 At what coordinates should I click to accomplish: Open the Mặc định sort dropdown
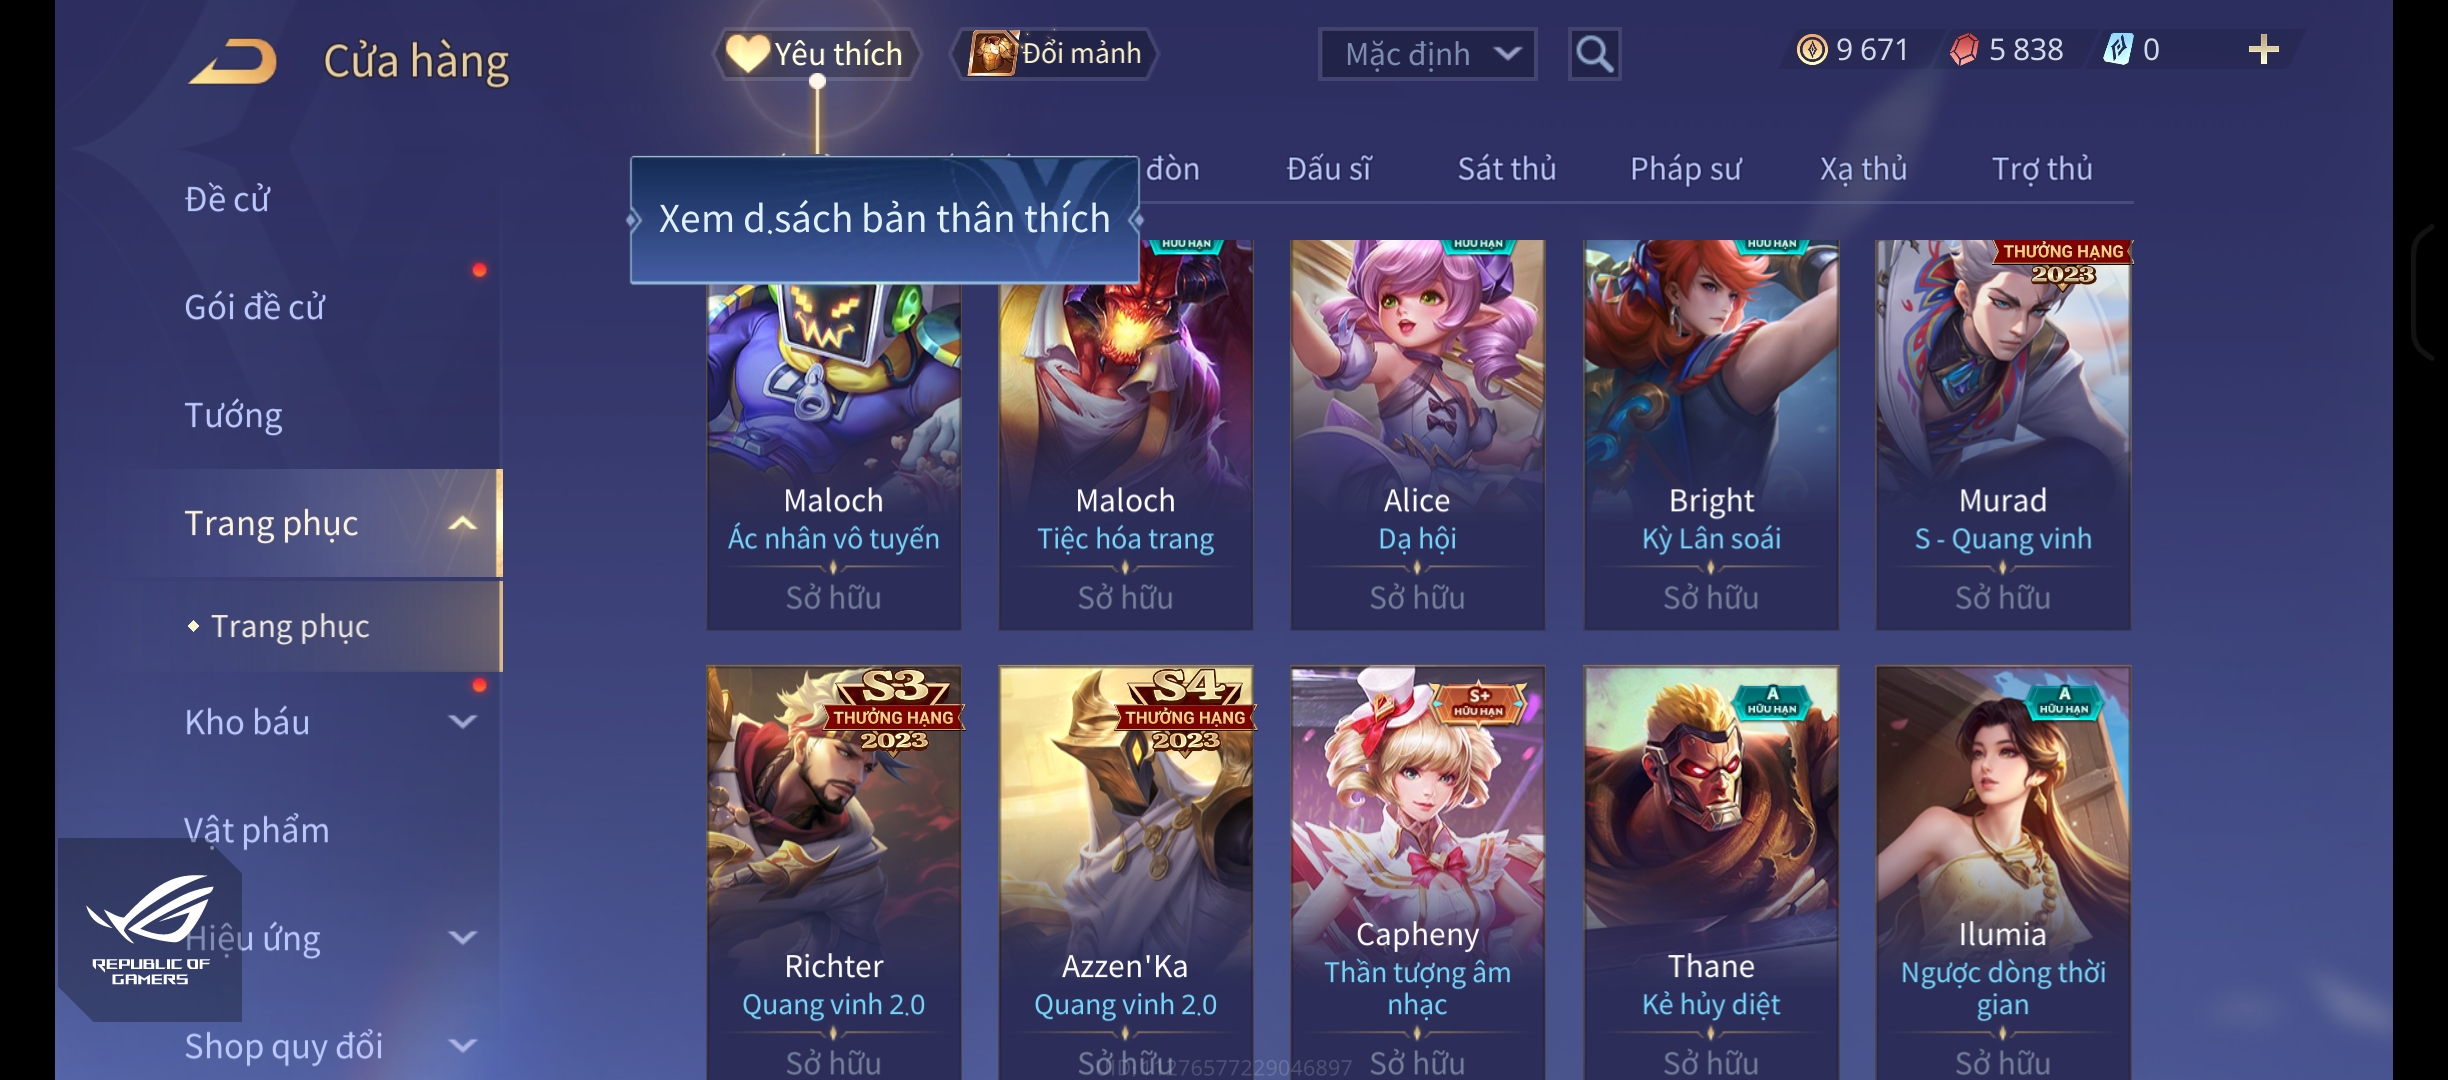[1427, 54]
